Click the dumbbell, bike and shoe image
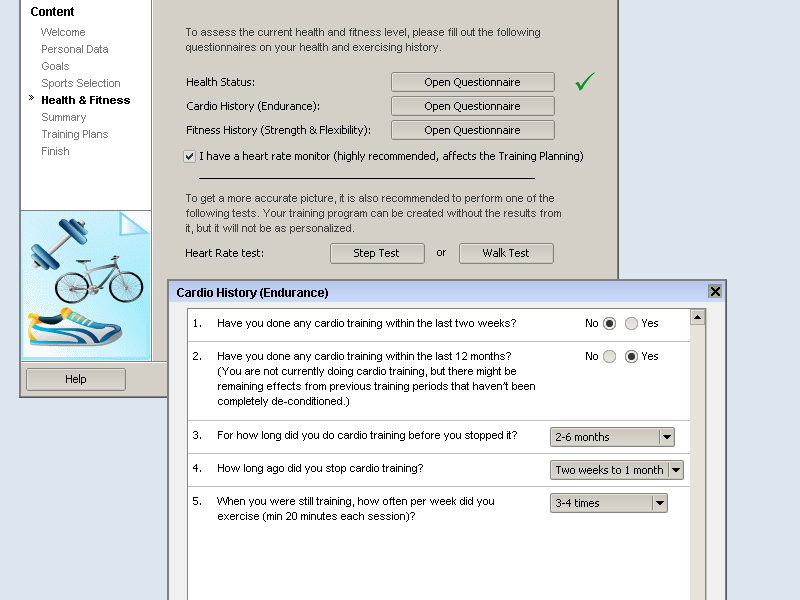 pyautogui.click(x=86, y=285)
